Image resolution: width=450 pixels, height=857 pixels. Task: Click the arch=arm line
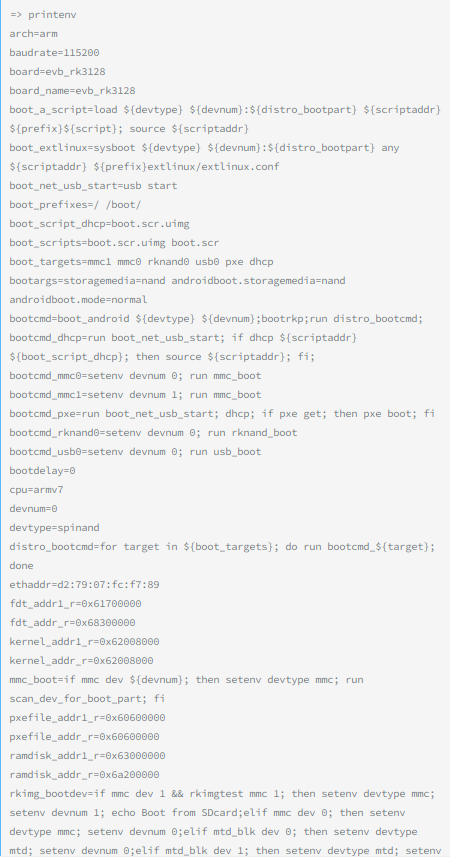[33, 34]
